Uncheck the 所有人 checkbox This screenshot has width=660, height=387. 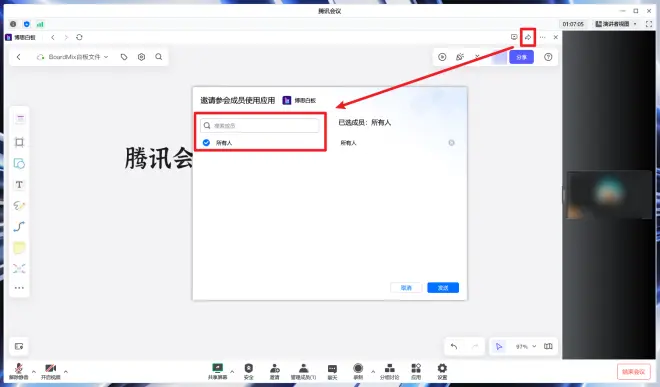pyautogui.click(x=206, y=143)
